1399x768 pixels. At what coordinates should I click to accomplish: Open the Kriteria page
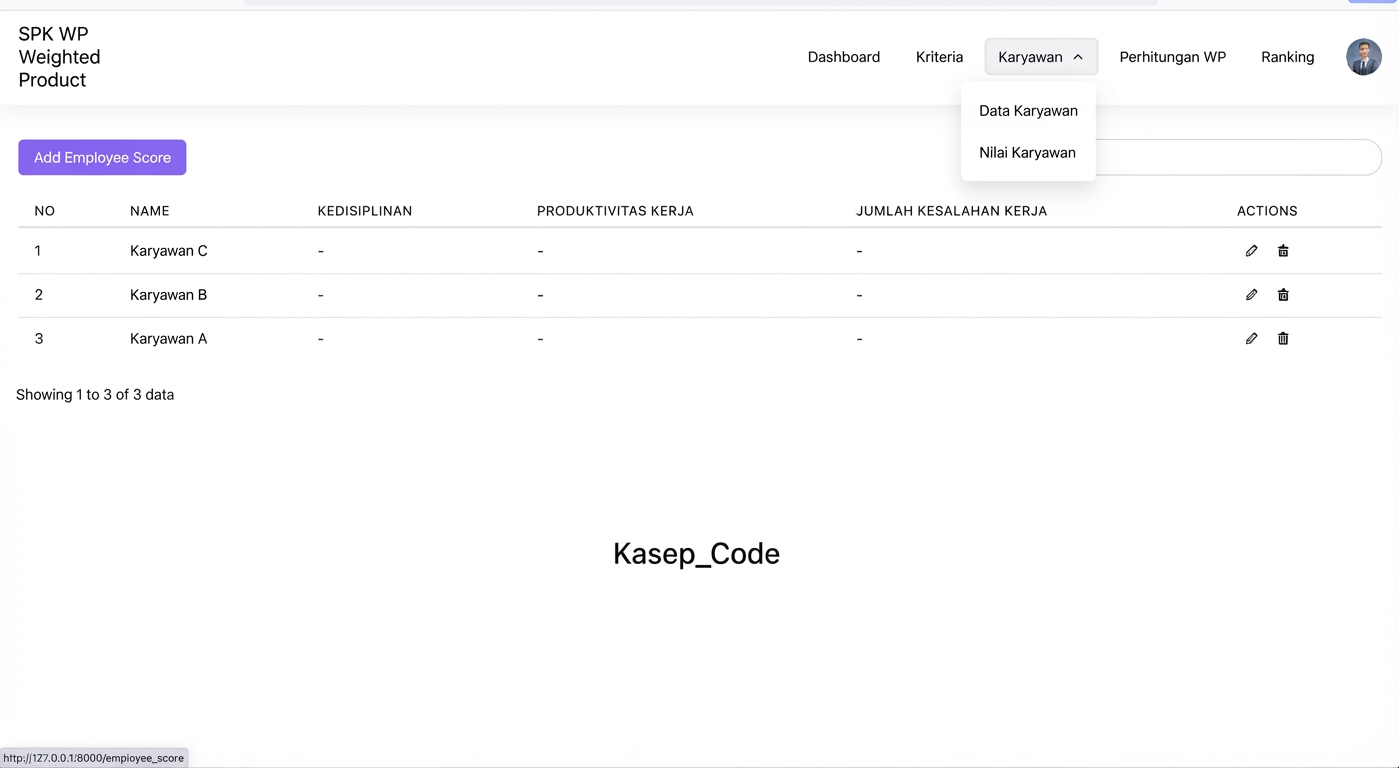(x=939, y=57)
